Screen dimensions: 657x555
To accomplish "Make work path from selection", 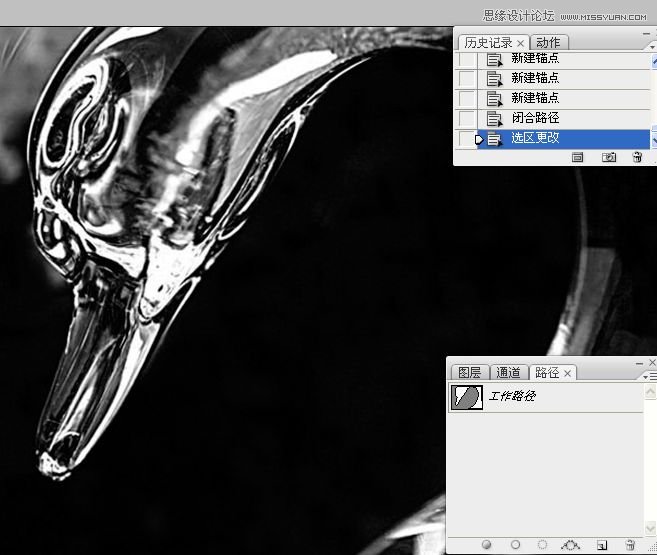I will pos(572,545).
